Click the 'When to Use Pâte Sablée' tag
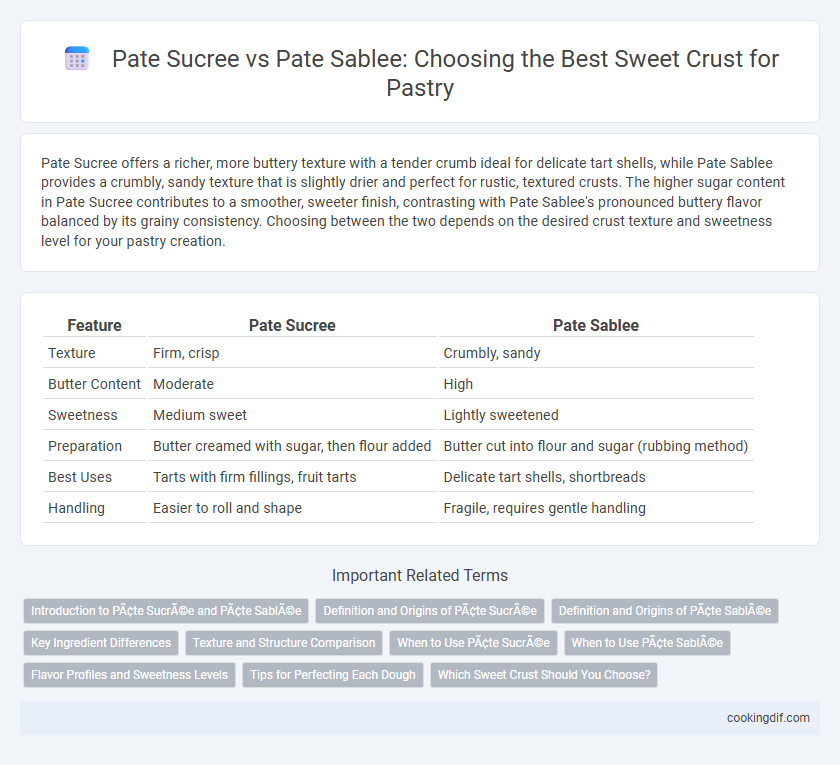Screen dimensions: 840x765 pos(647,643)
